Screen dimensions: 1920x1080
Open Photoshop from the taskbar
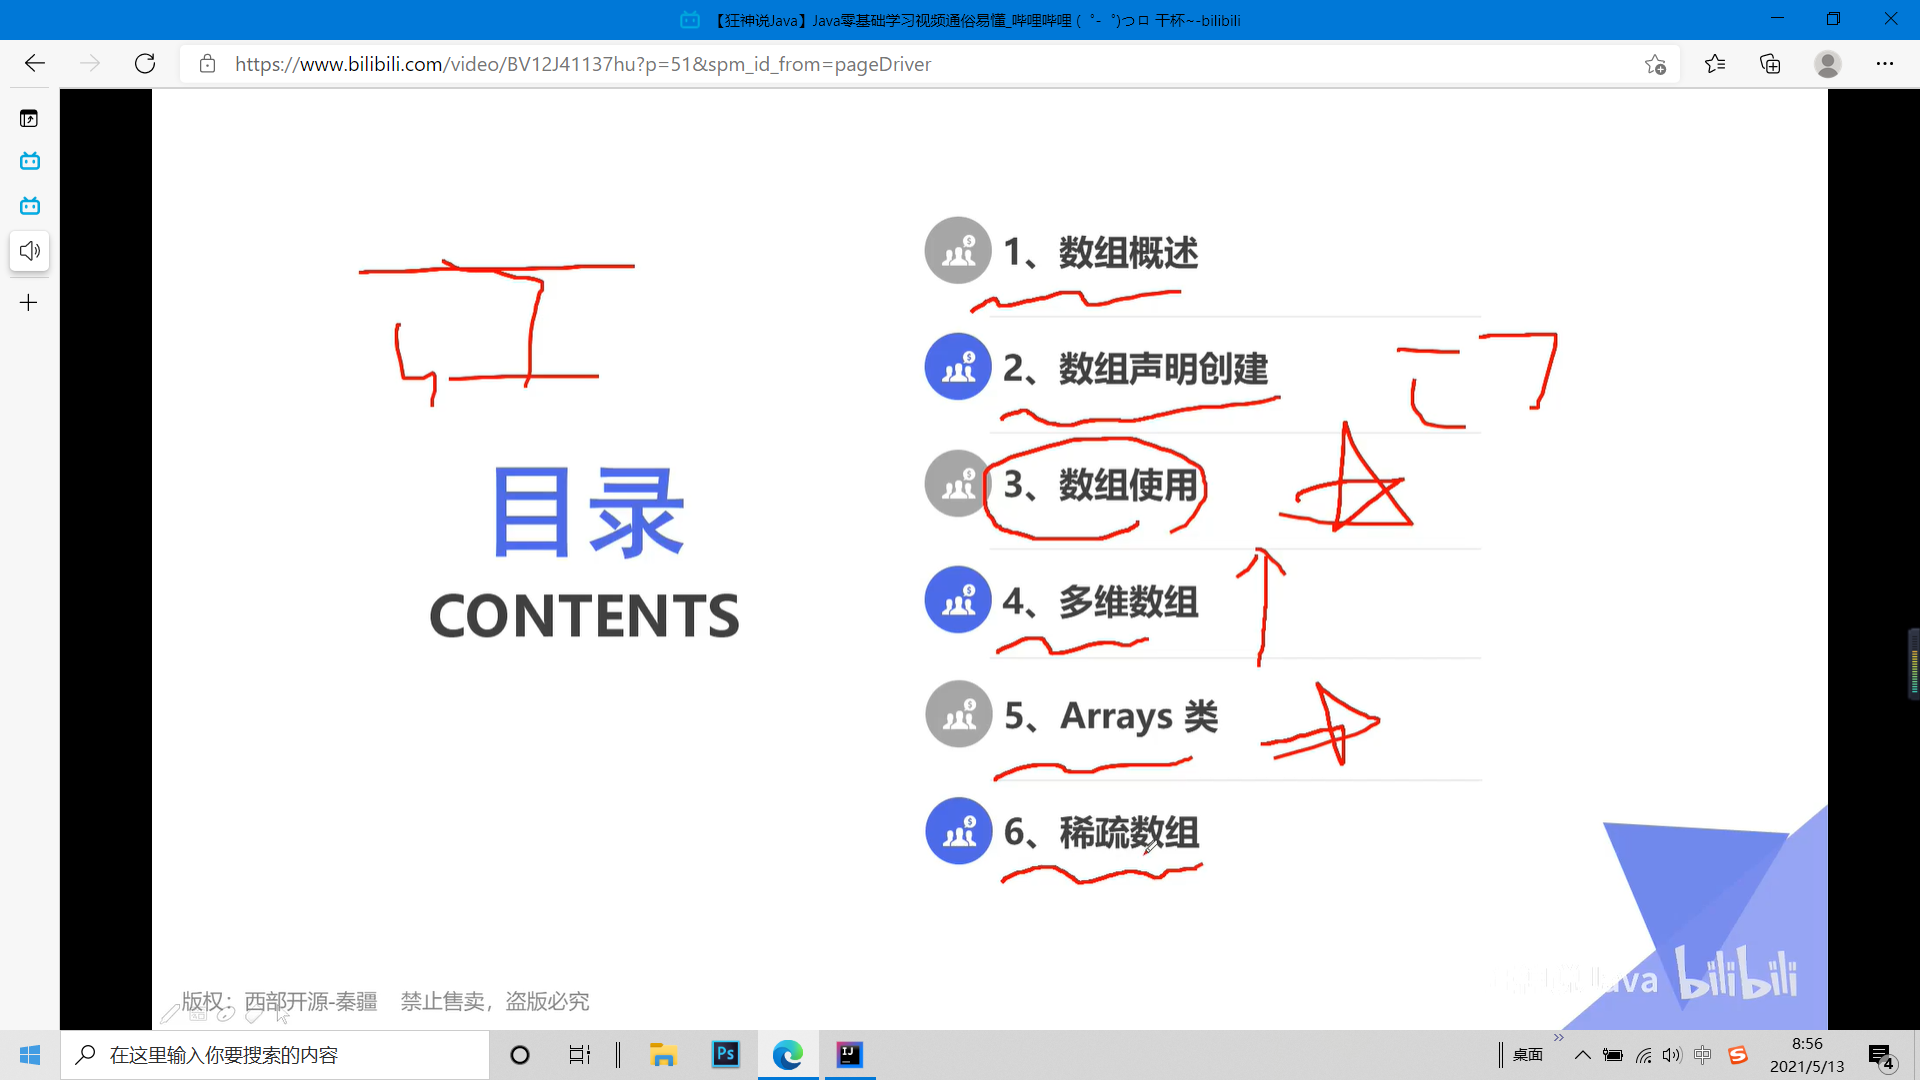click(x=726, y=1055)
